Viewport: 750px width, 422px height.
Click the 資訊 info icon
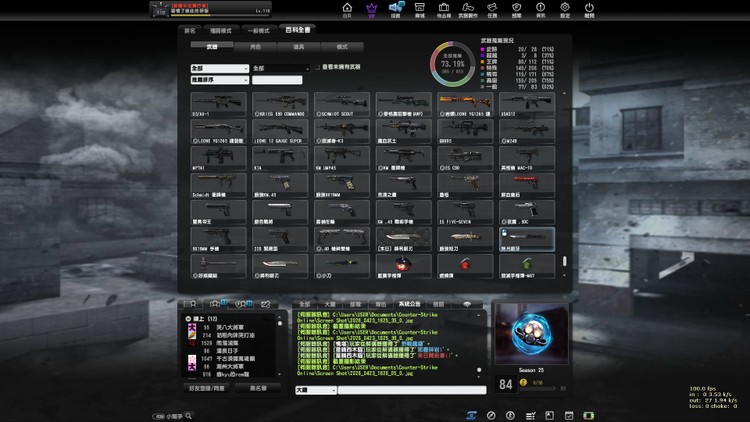[x=541, y=9]
